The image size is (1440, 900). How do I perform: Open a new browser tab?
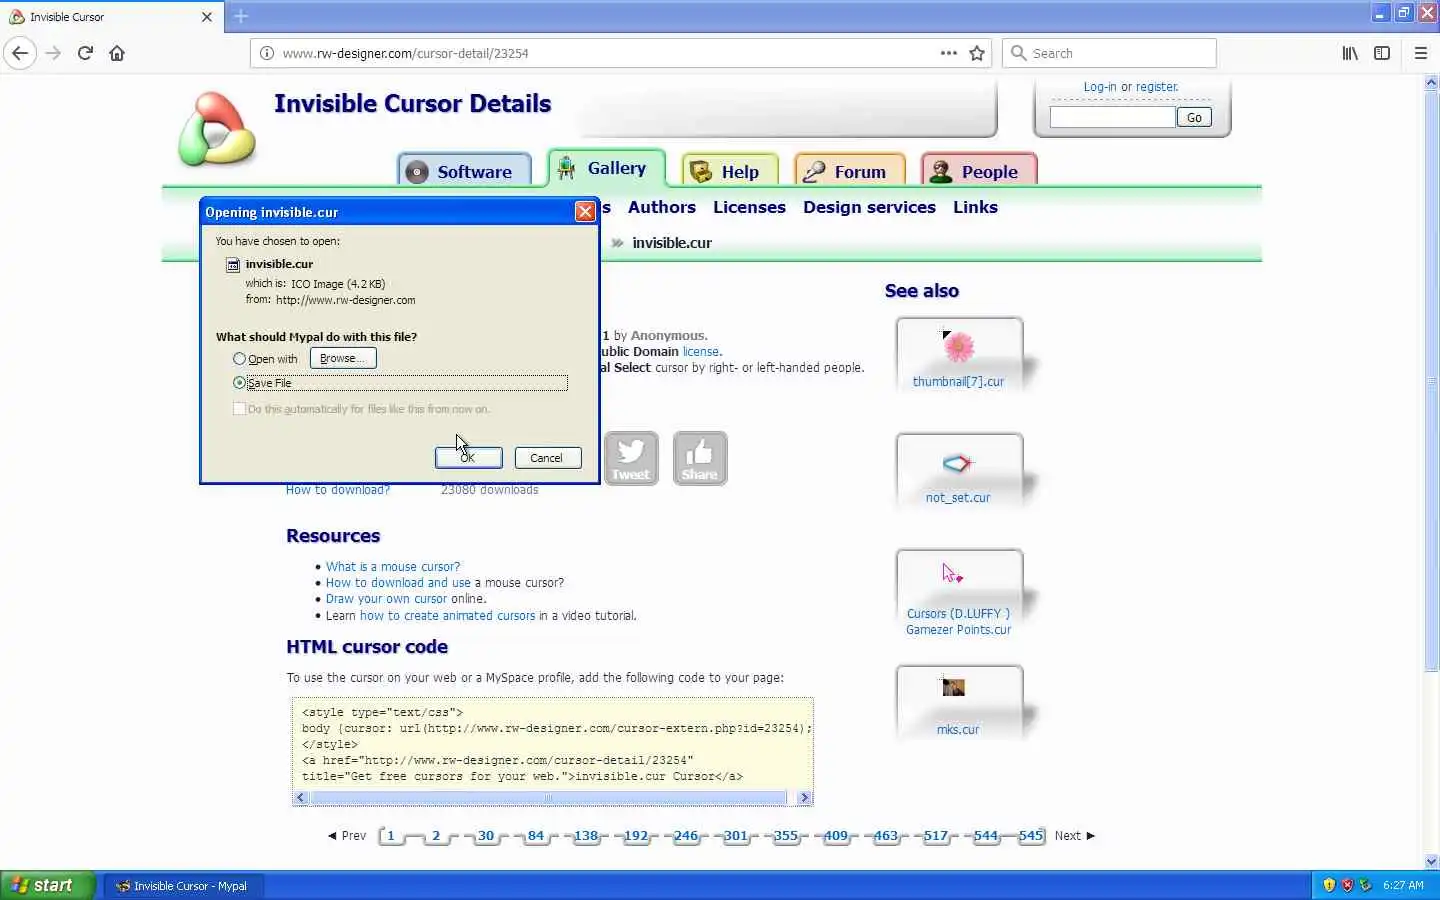pyautogui.click(x=241, y=16)
